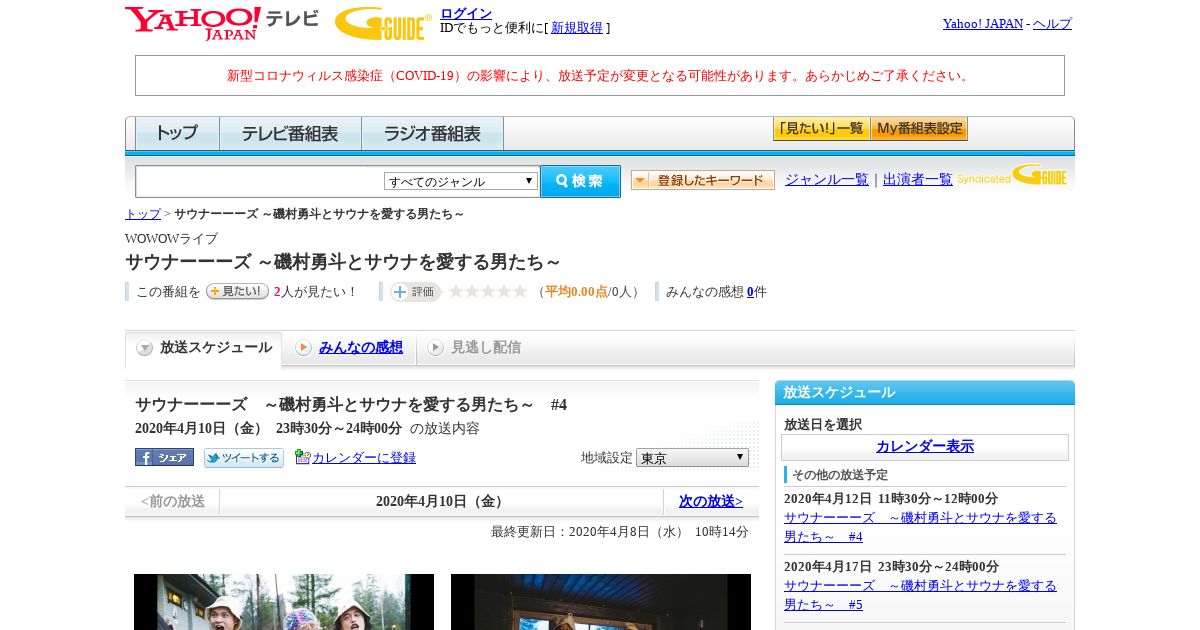This screenshot has width=1200, height=630.
Task: Open the April 12 サウナーーーズ #4 link
Action: 920,527
